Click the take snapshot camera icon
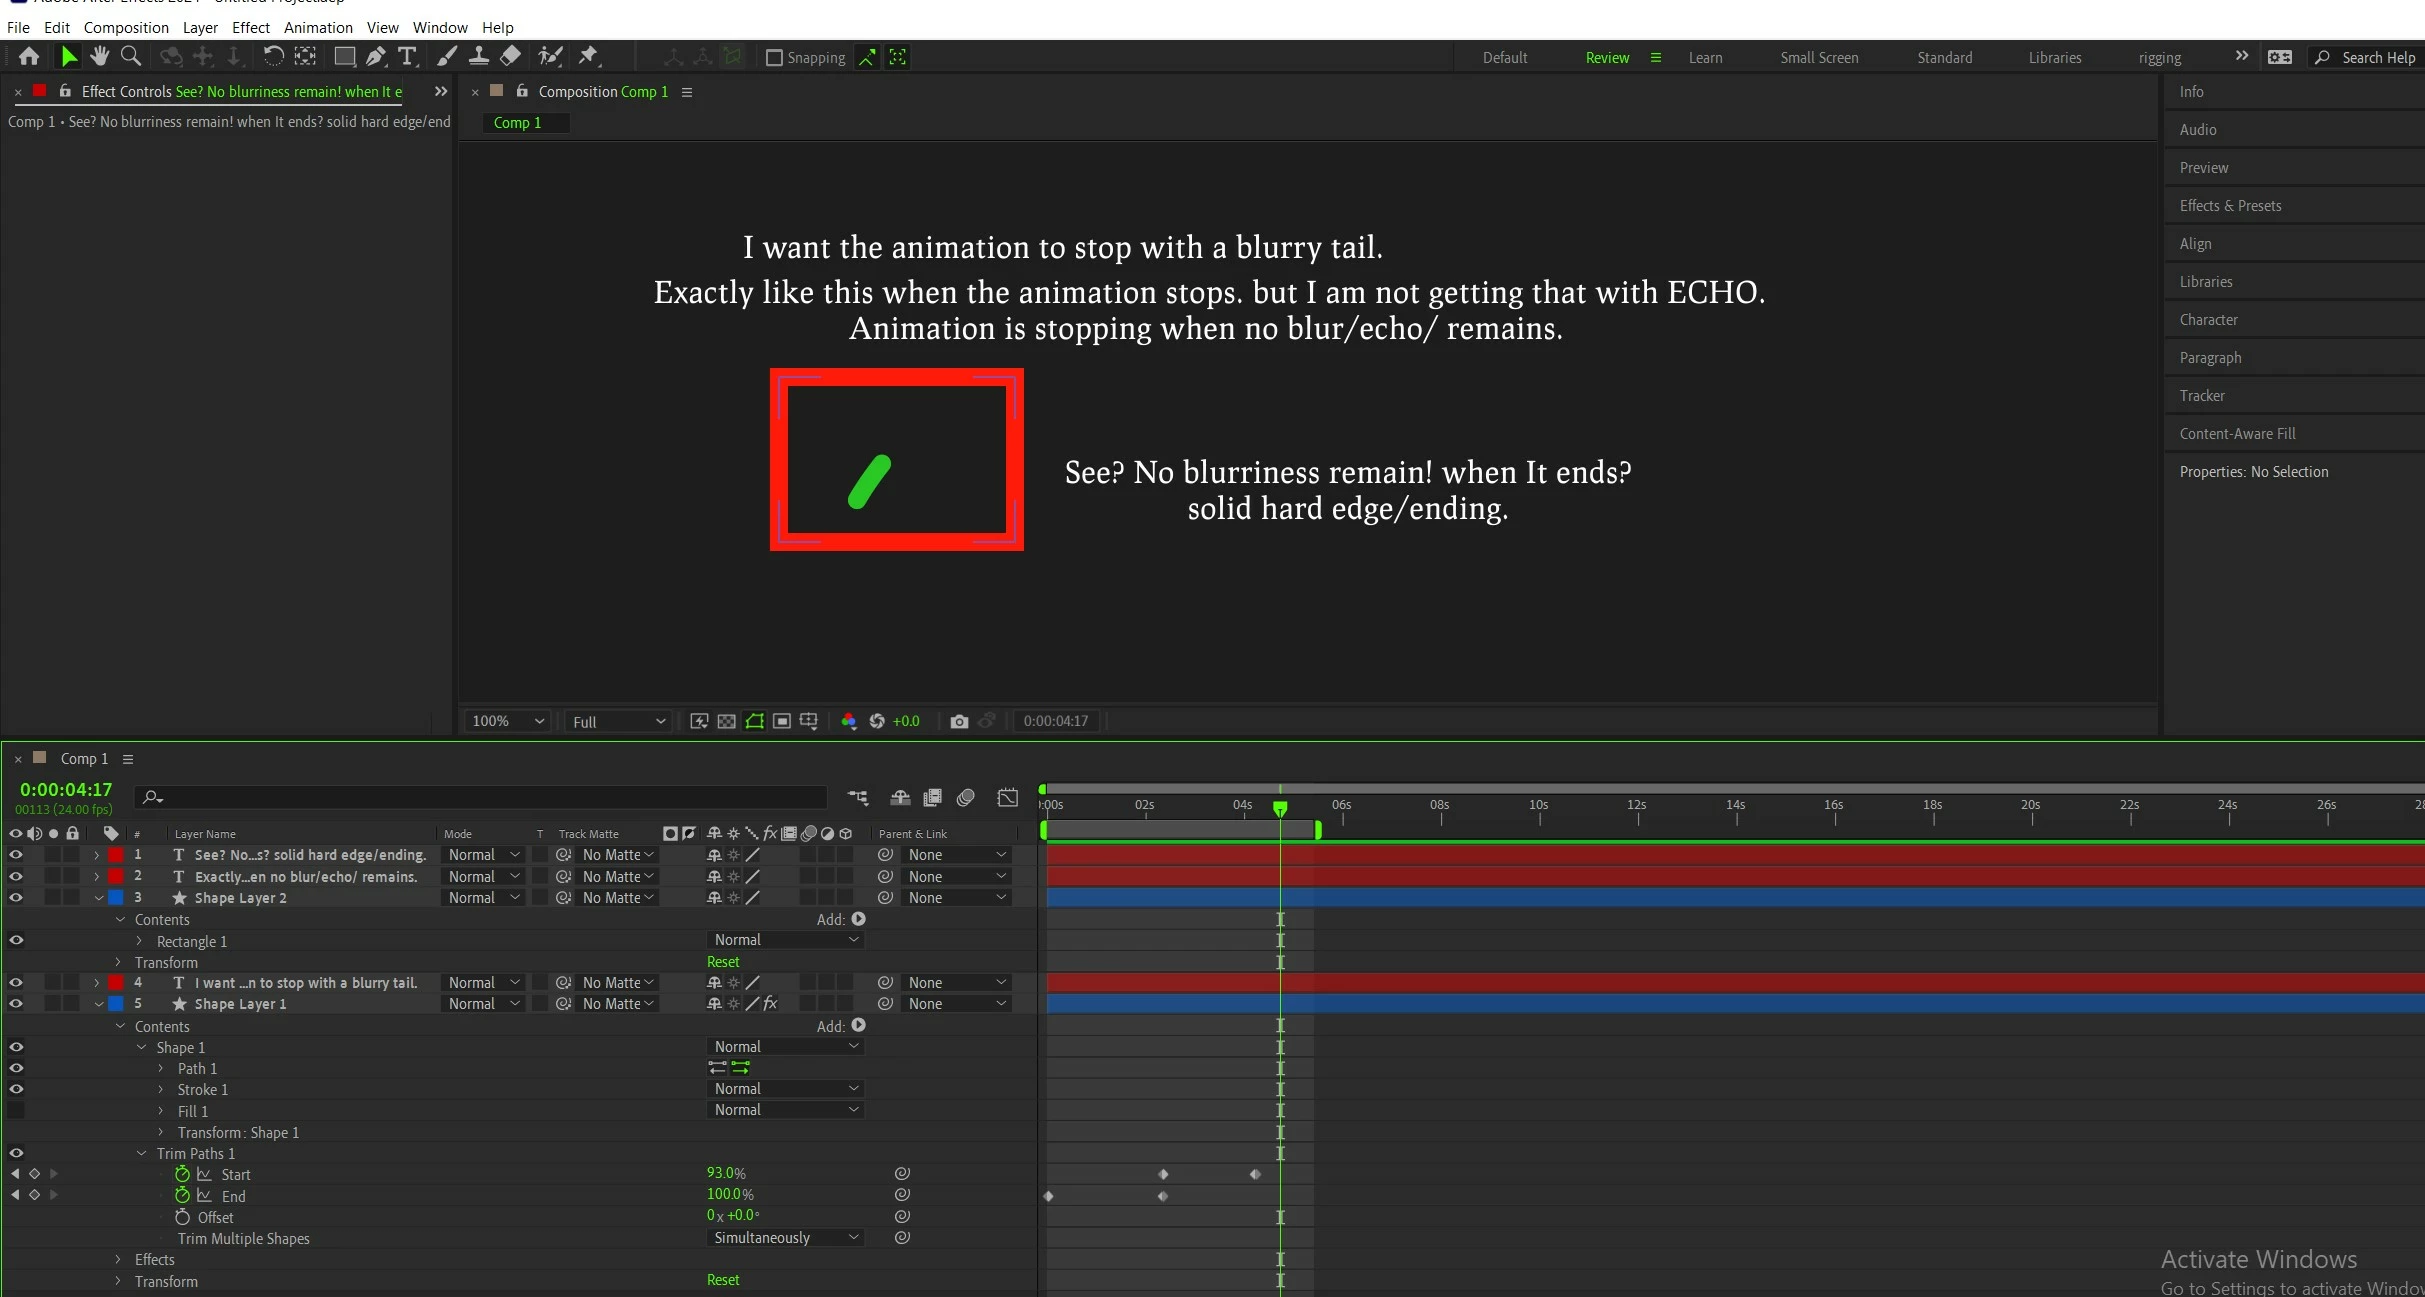 tap(959, 721)
